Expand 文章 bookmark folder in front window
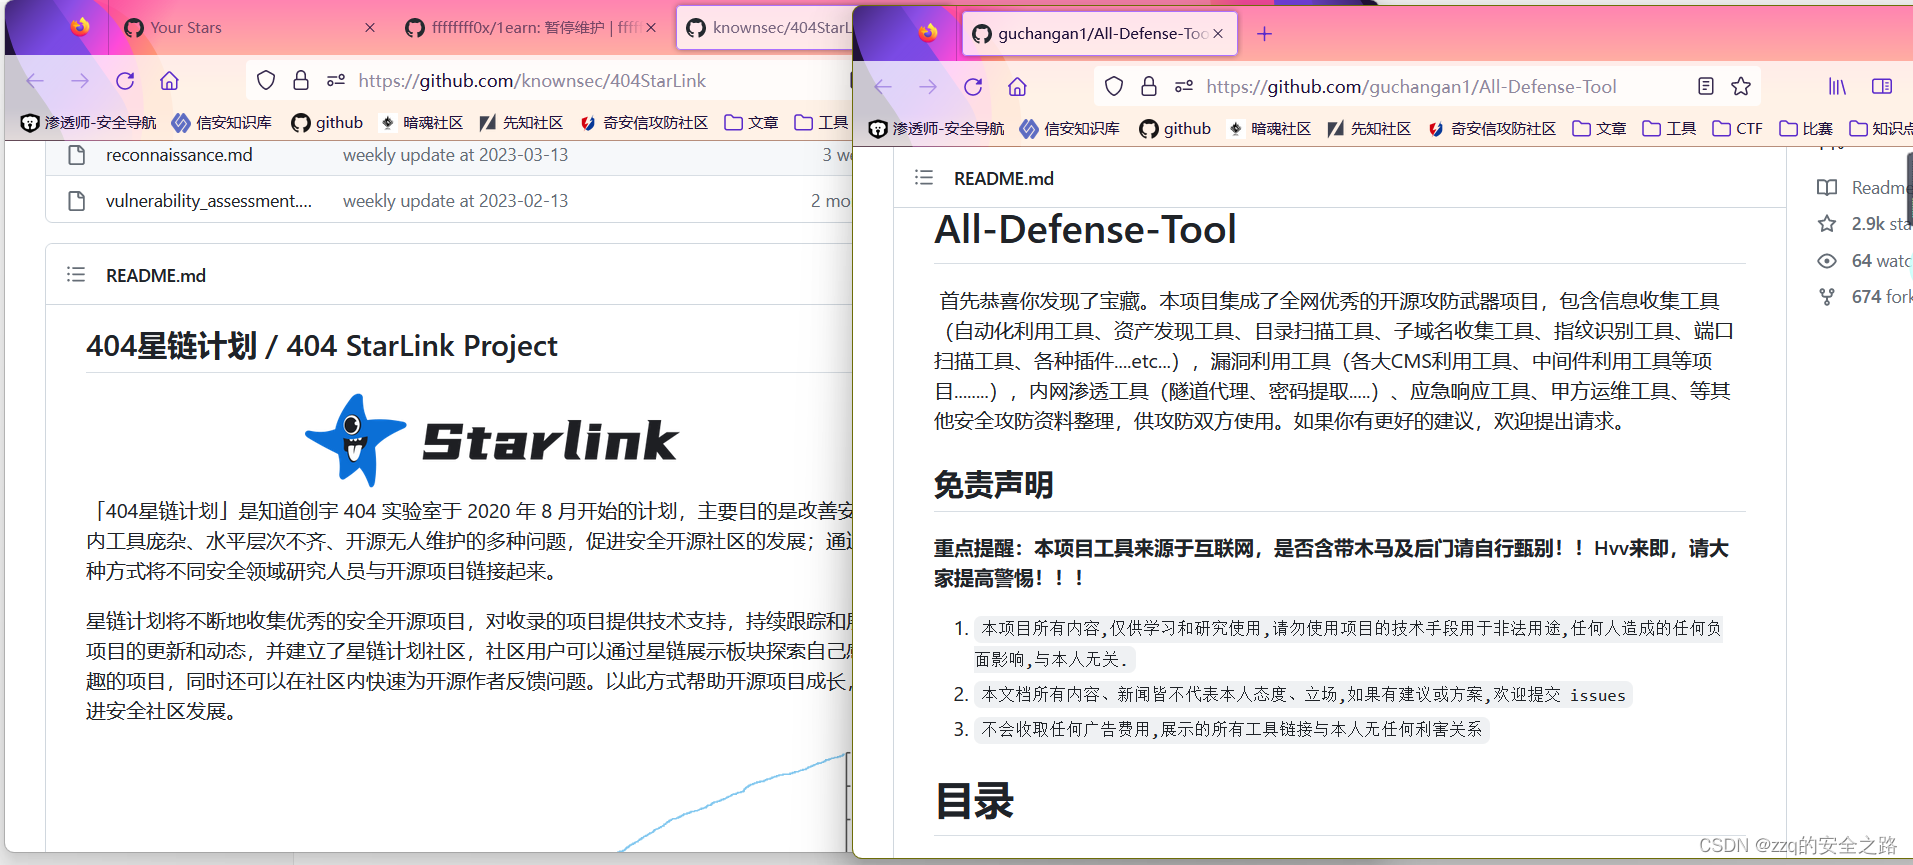 (x=1599, y=129)
